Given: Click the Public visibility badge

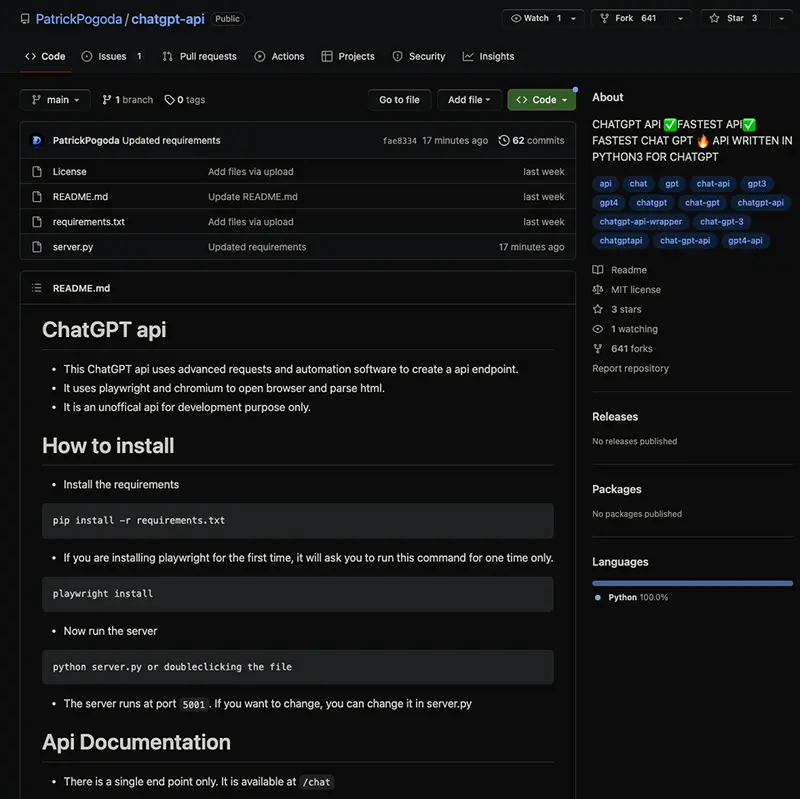Looking at the screenshot, I should [227, 19].
